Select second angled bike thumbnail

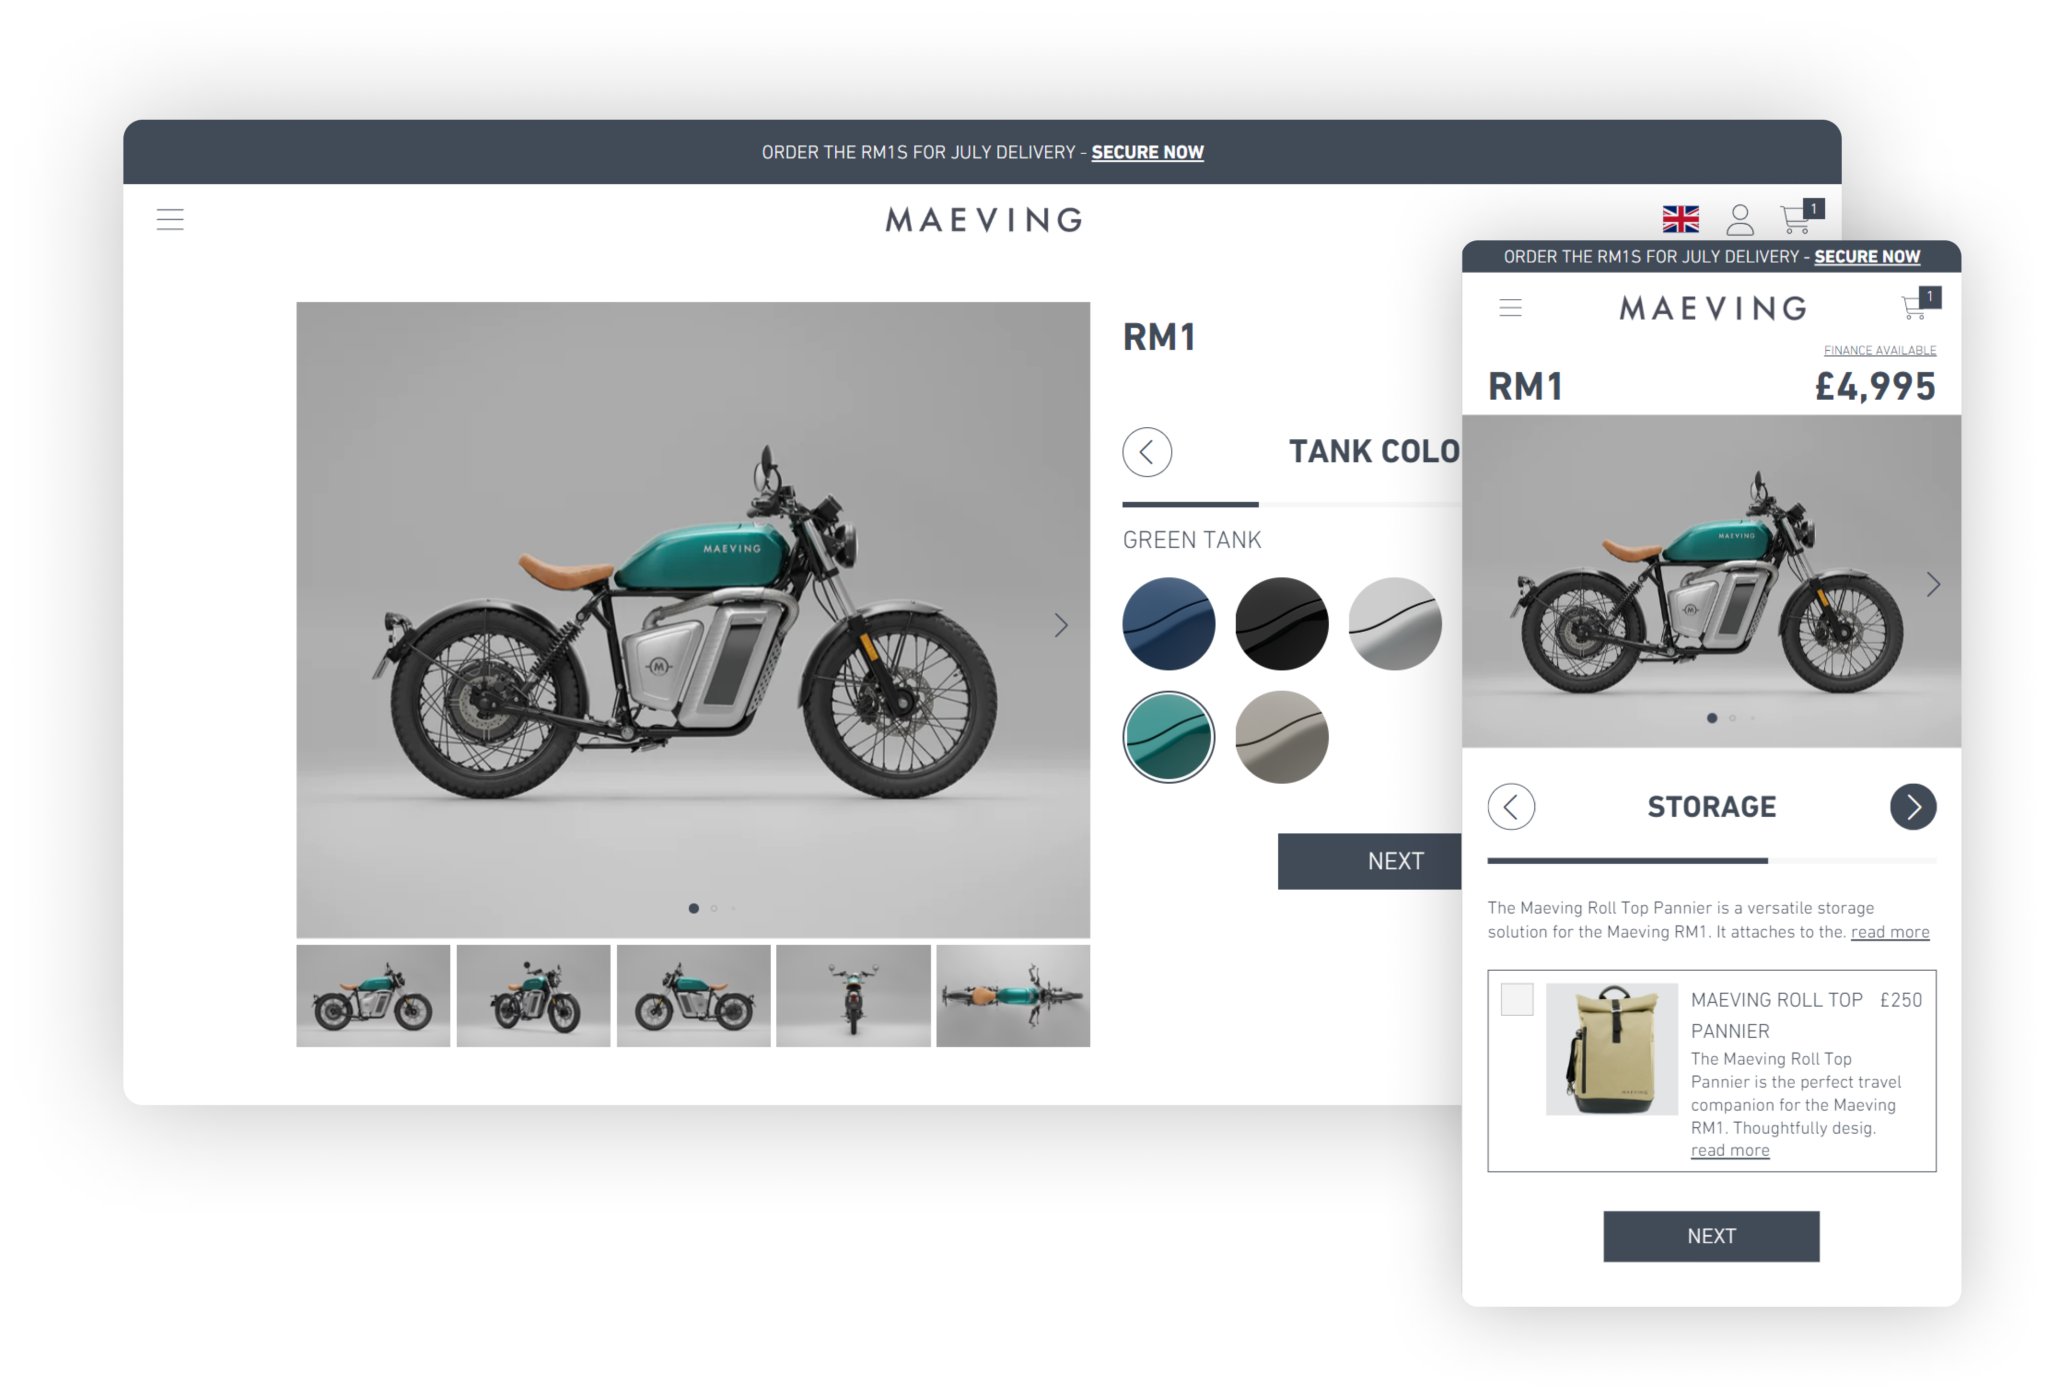533,996
